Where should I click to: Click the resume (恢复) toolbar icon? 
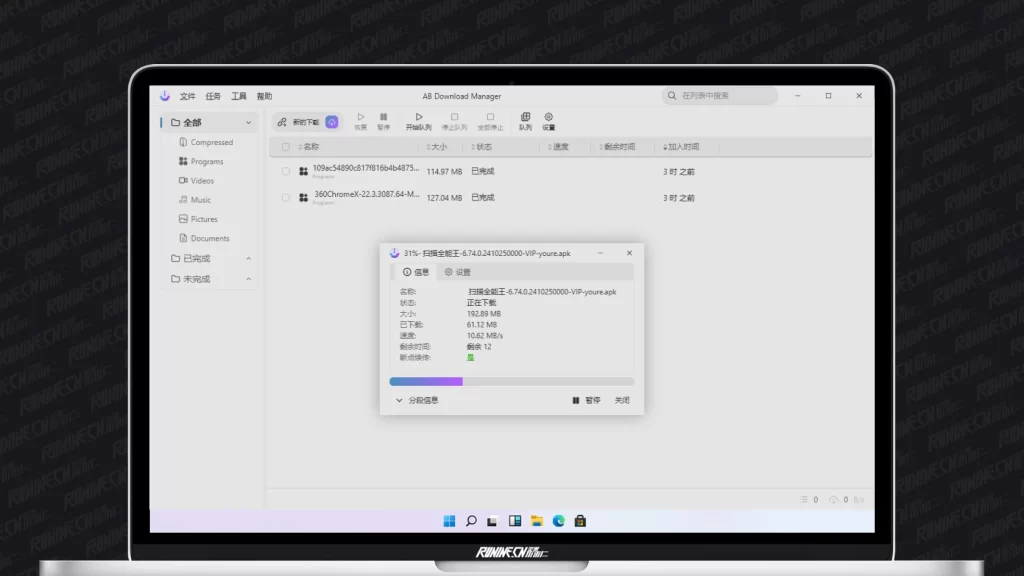point(361,121)
